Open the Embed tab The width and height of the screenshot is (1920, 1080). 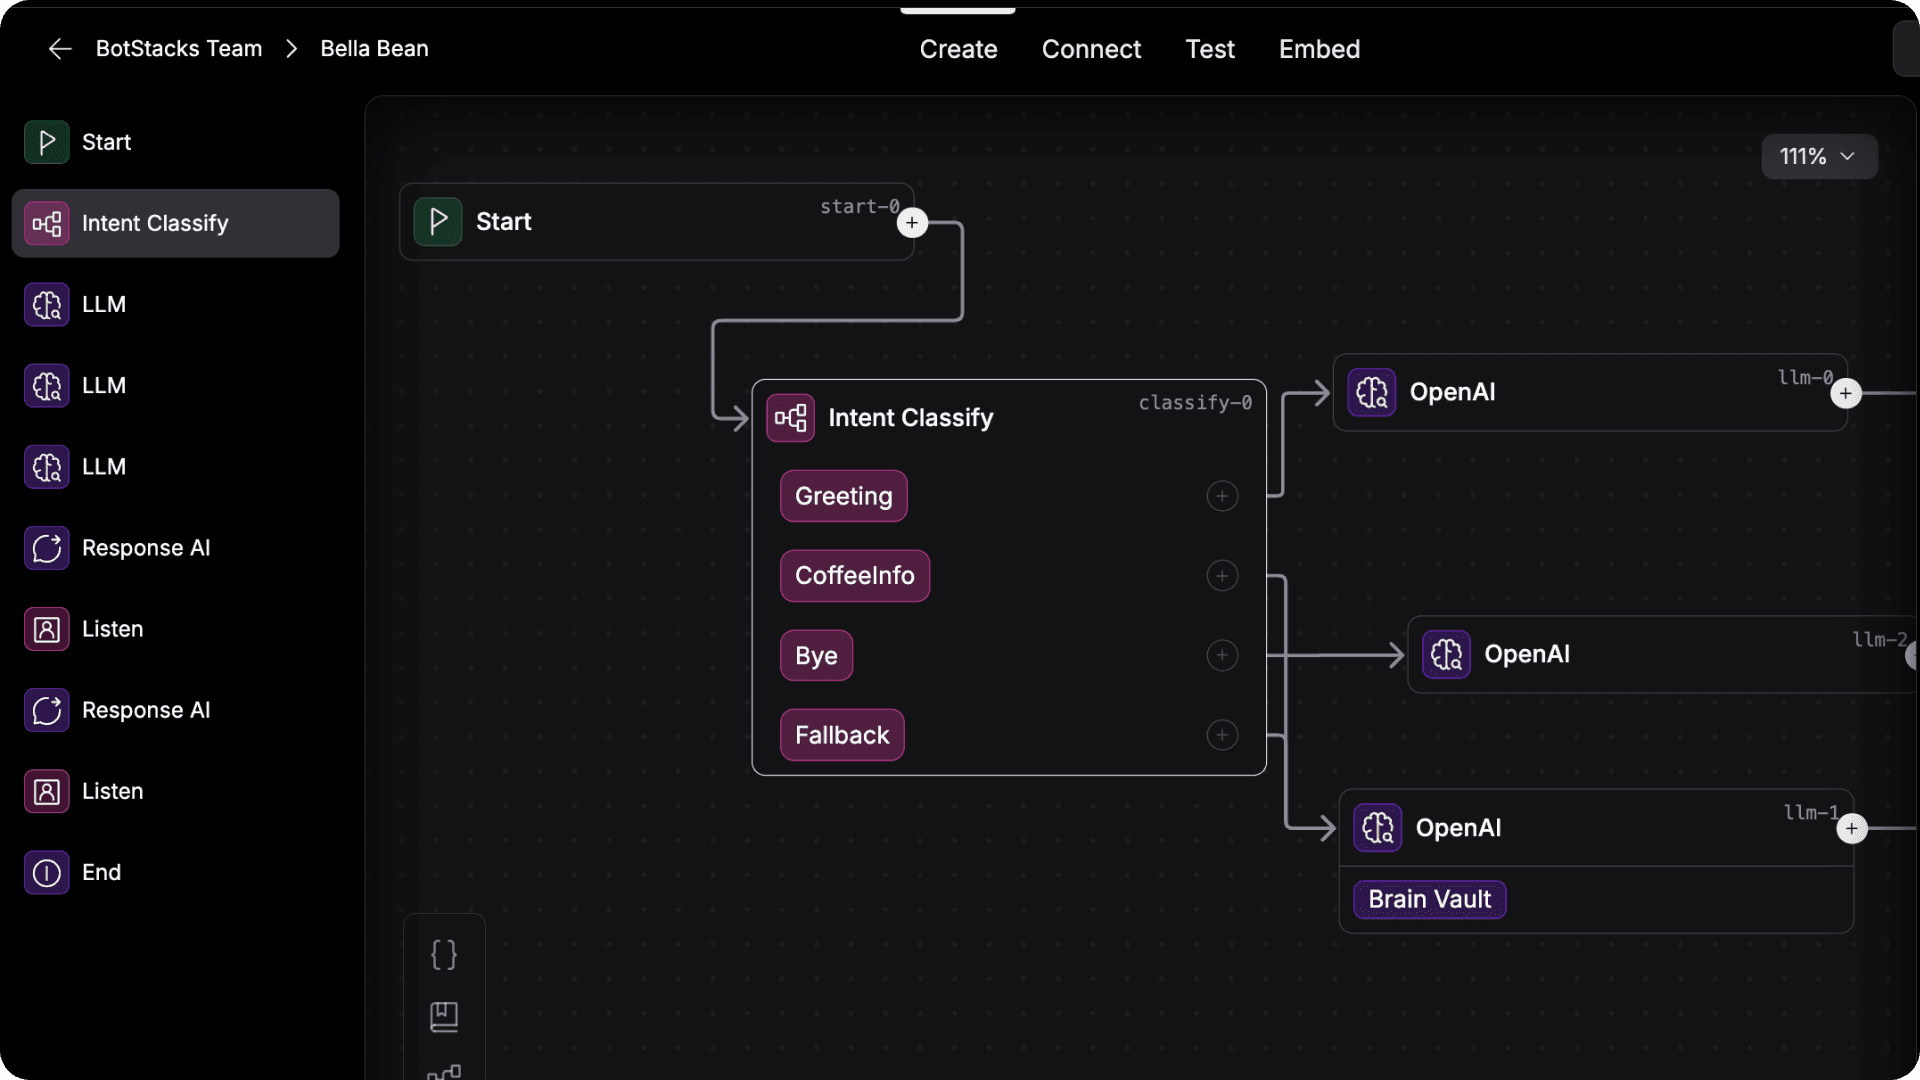tap(1319, 49)
